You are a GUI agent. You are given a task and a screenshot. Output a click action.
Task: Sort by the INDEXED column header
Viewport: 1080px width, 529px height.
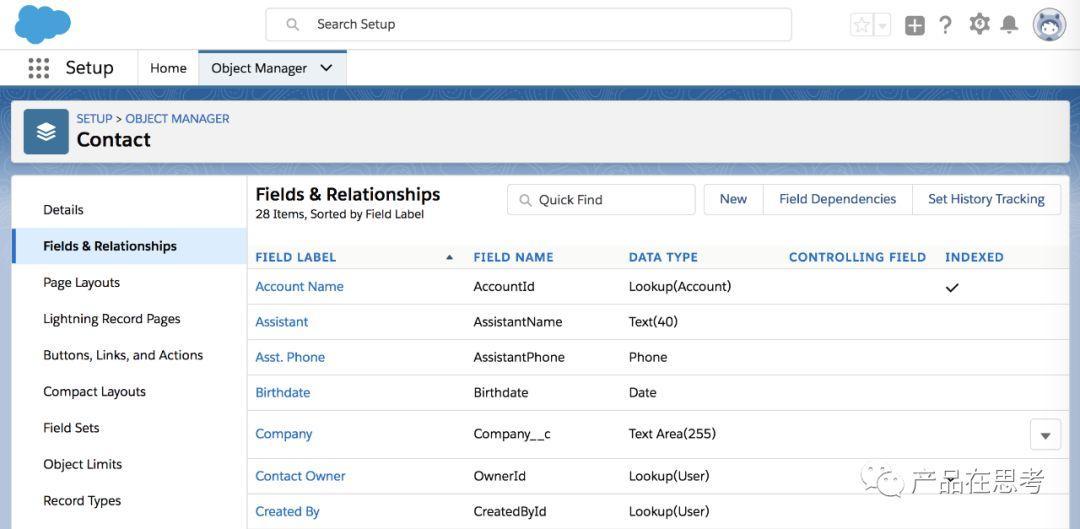coord(974,258)
